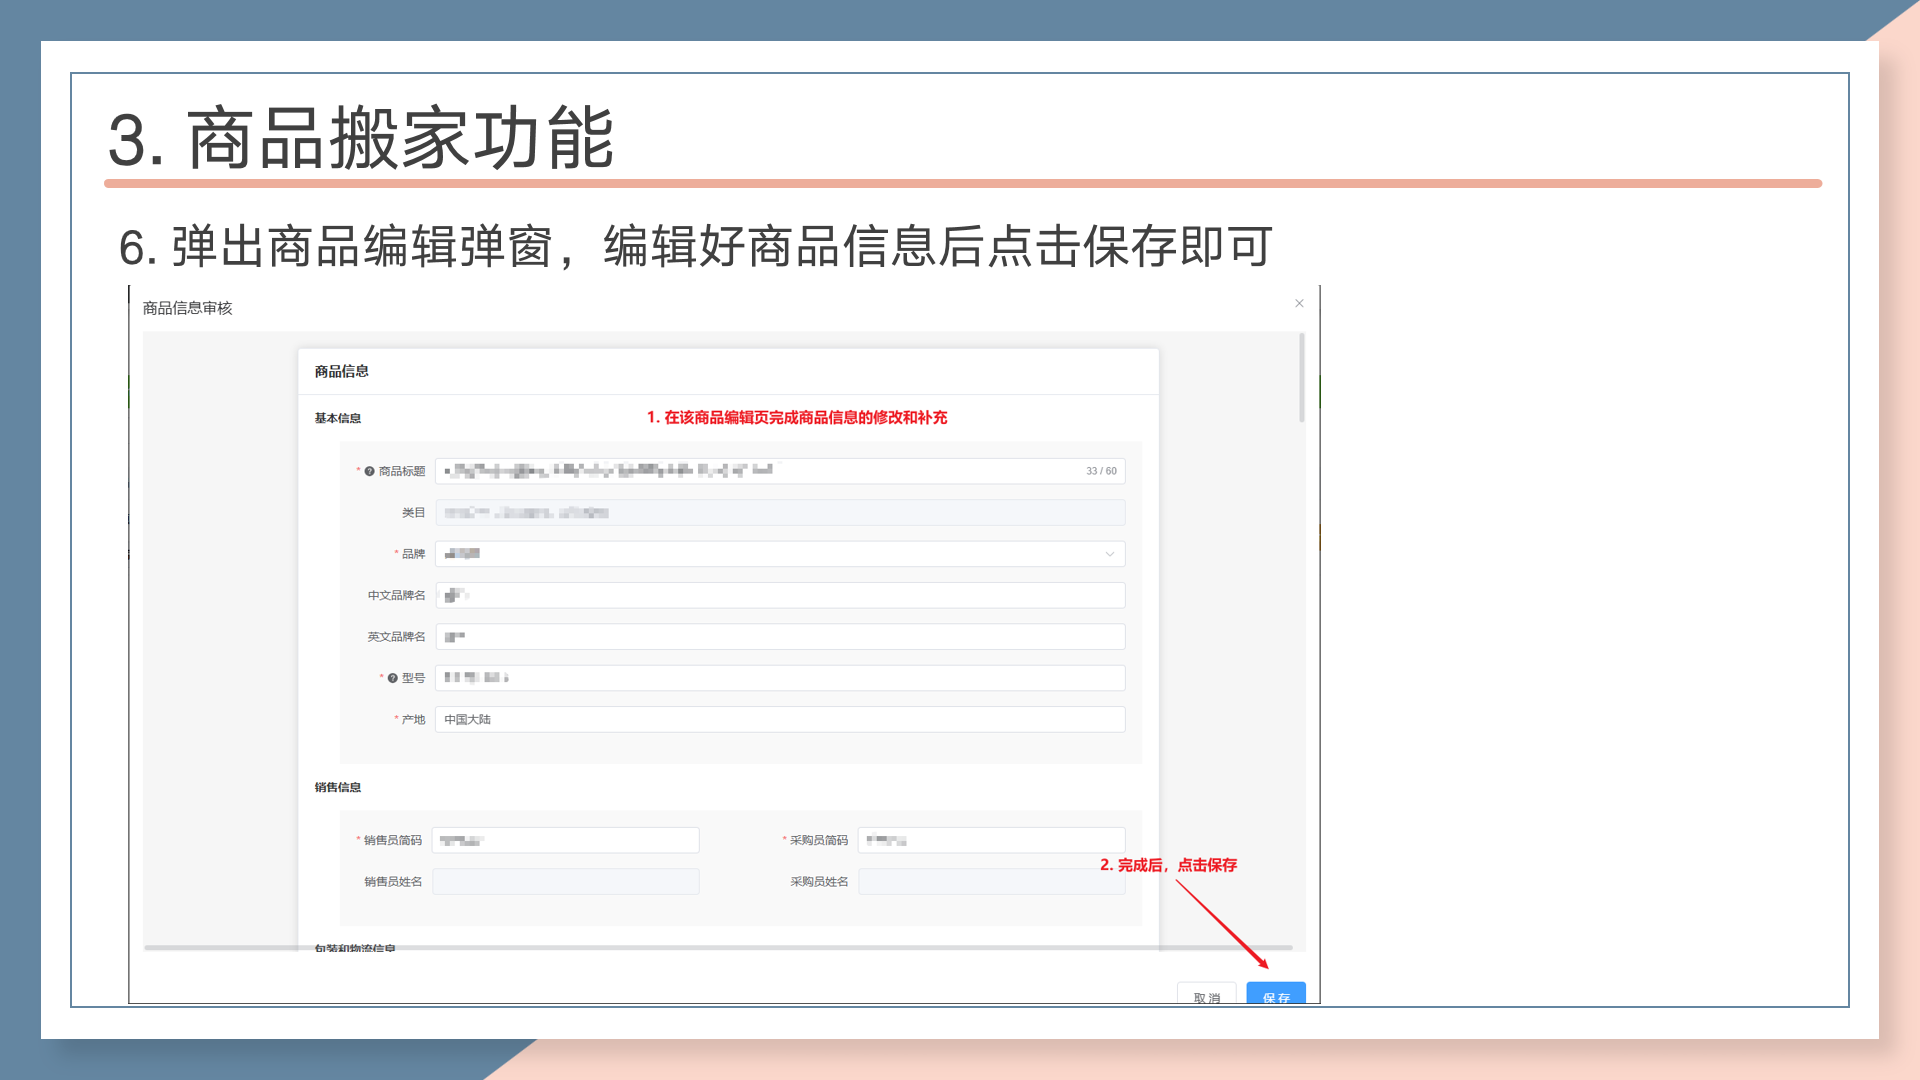Click the 销售员简码 input box
This screenshot has height=1080, width=1920.
pyautogui.click(x=565, y=841)
